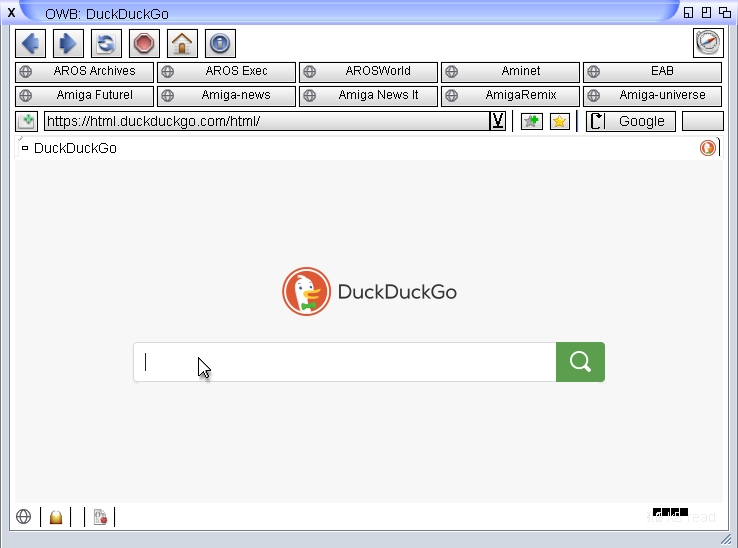This screenshot has width=738, height=548.
Task: Reload the current page
Action: (x=106, y=44)
